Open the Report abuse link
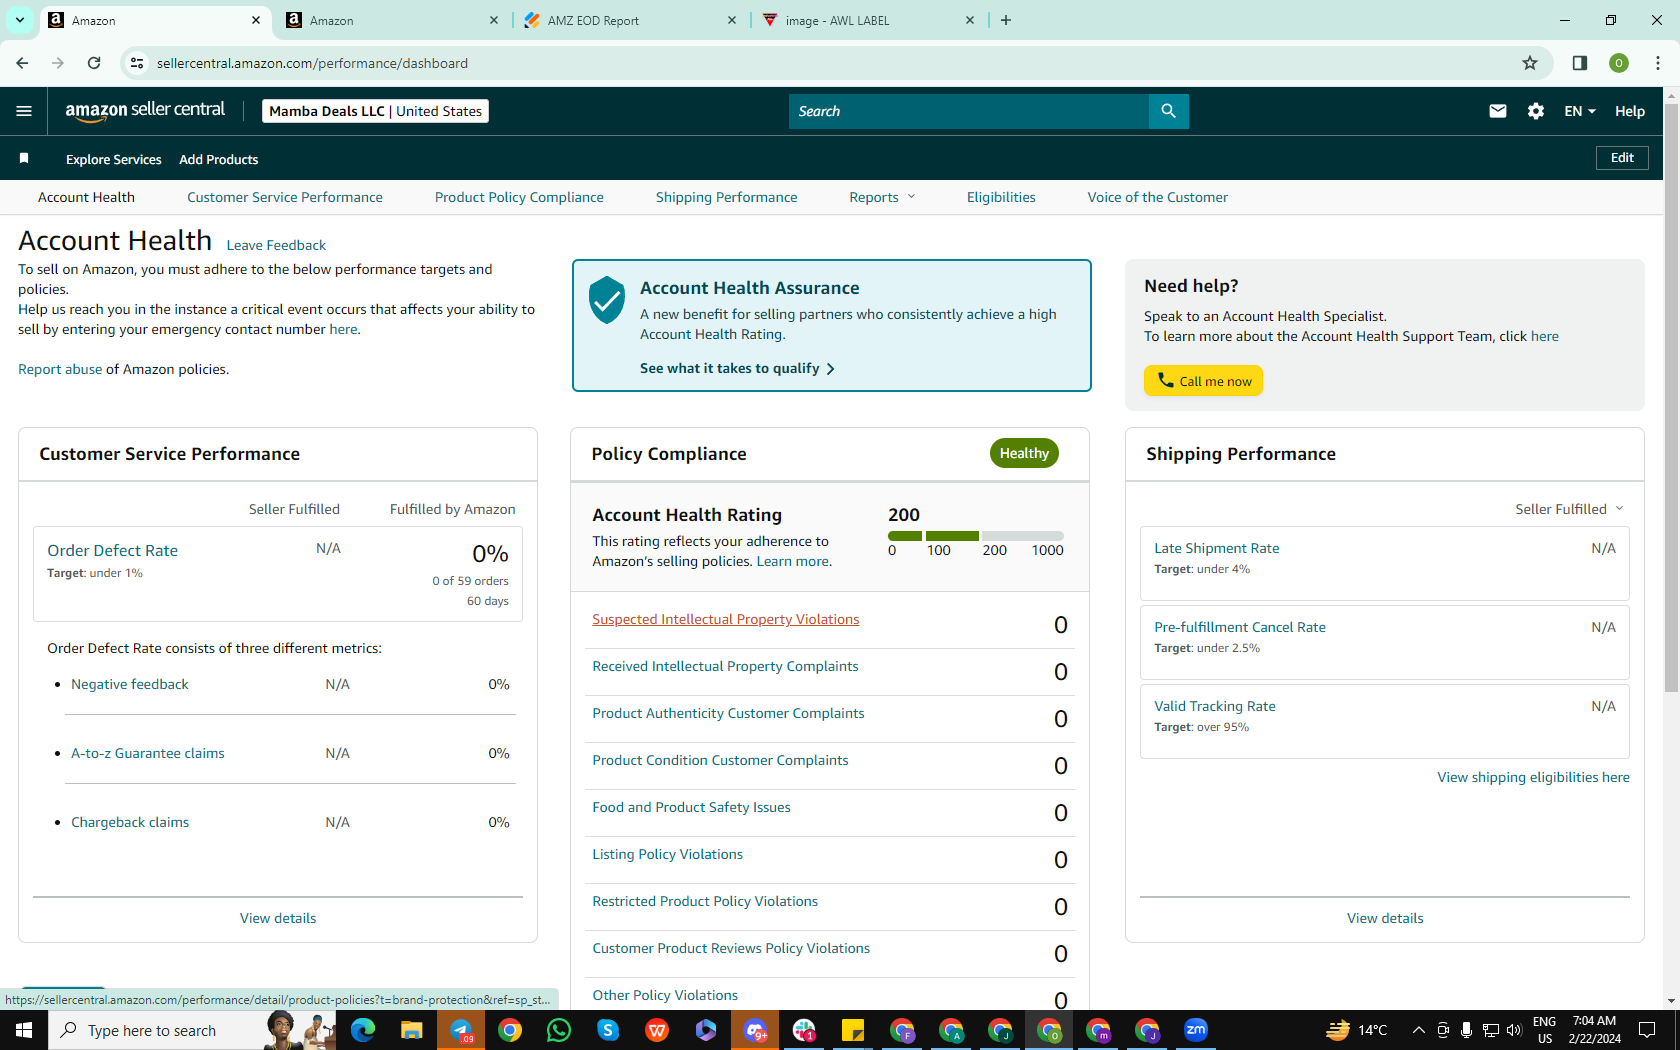This screenshot has width=1680, height=1050. [60, 369]
